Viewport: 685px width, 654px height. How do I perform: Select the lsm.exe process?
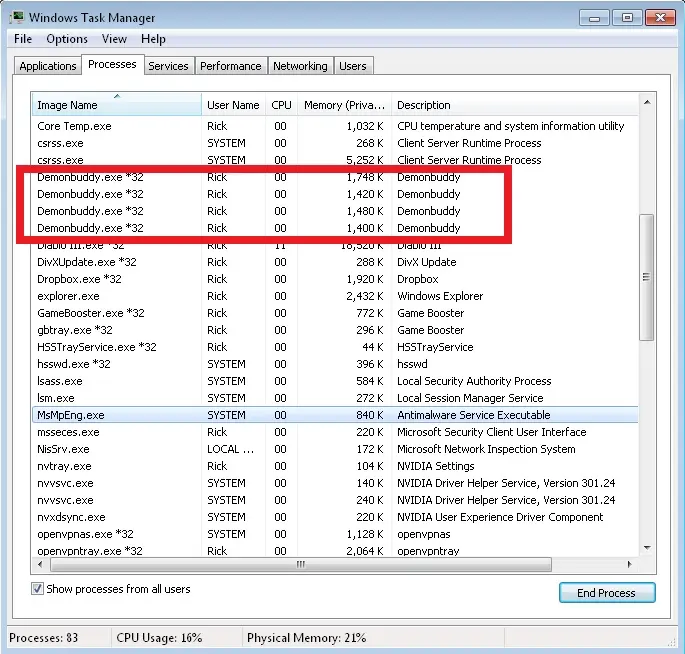[x=335, y=398]
